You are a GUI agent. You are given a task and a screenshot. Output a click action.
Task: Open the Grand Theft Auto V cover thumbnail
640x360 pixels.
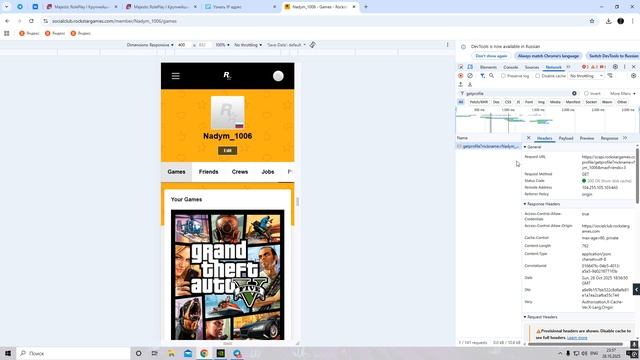227,275
